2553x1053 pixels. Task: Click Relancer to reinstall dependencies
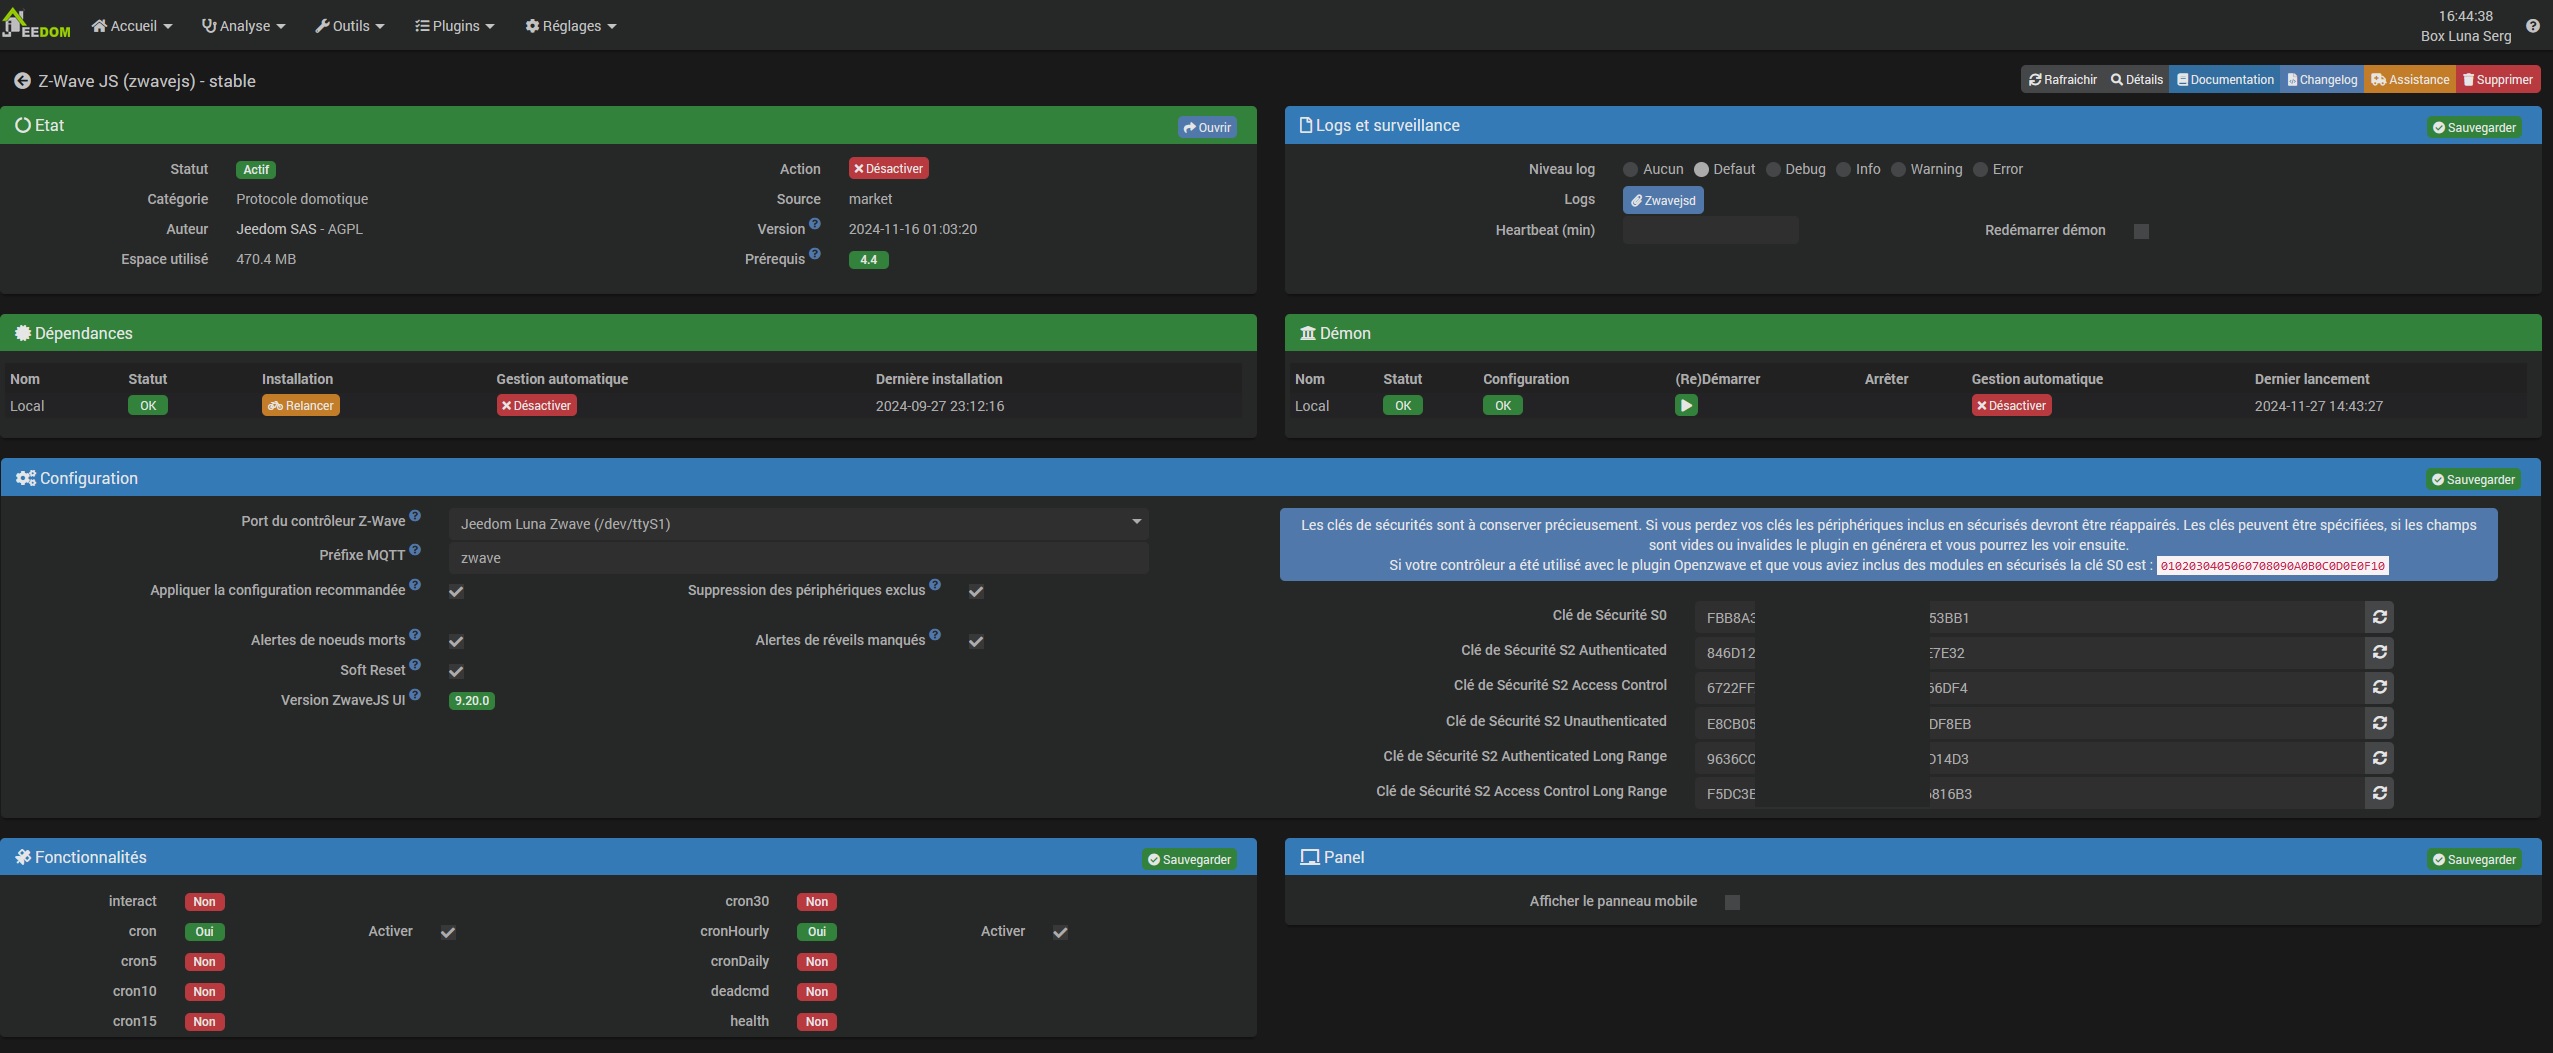pyautogui.click(x=301, y=405)
